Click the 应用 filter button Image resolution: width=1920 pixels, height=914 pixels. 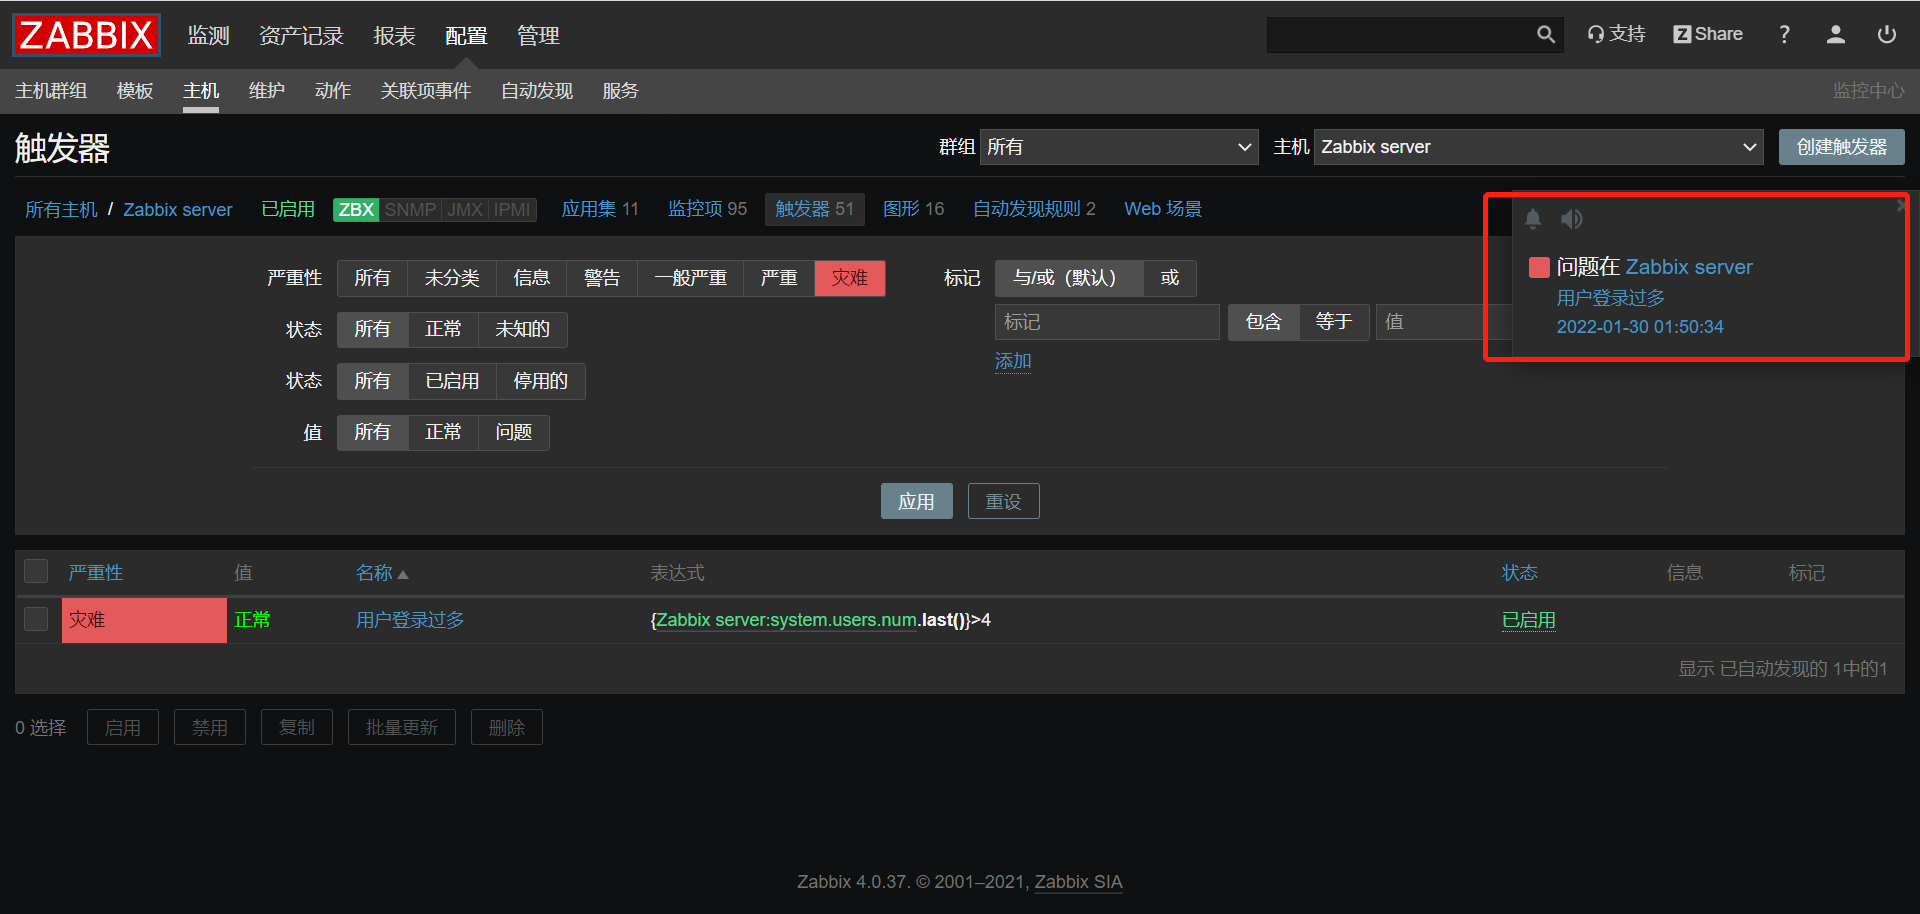(917, 501)
